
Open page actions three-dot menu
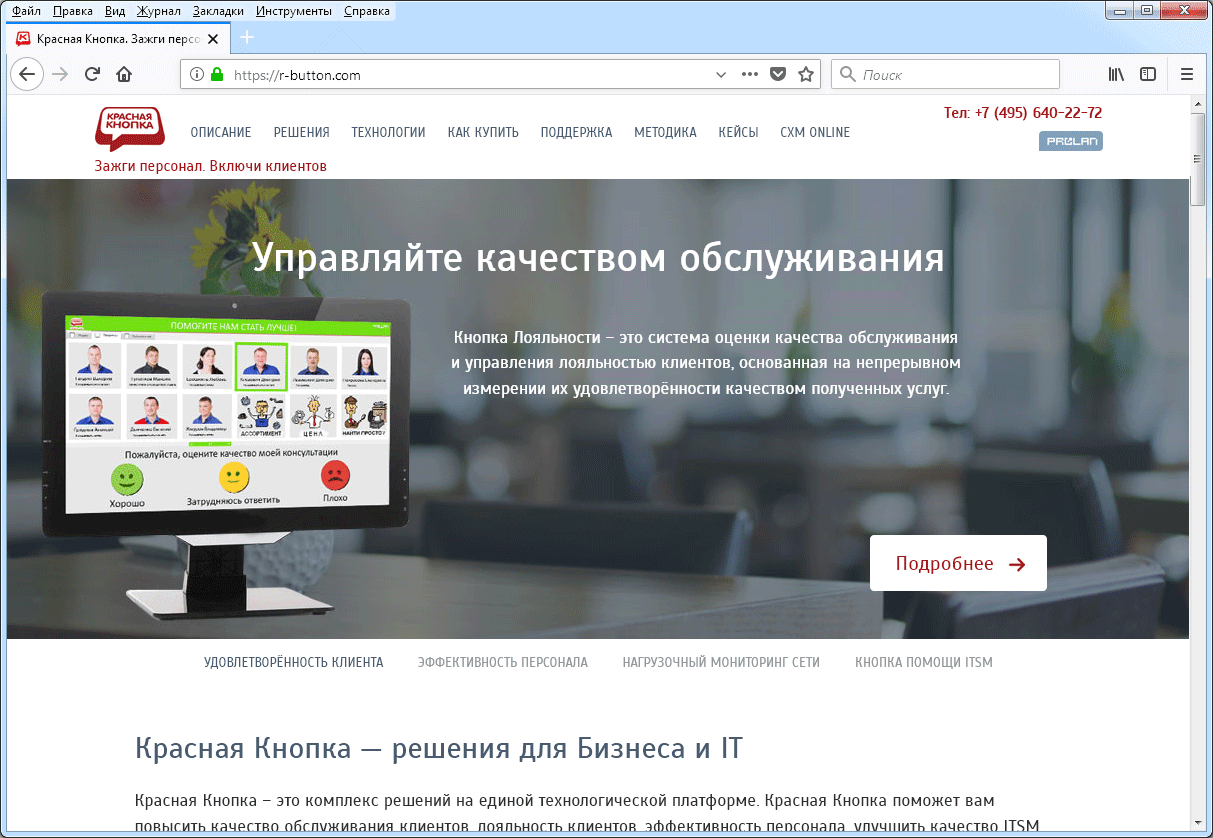pyautogui.click(x=750, y=74)
